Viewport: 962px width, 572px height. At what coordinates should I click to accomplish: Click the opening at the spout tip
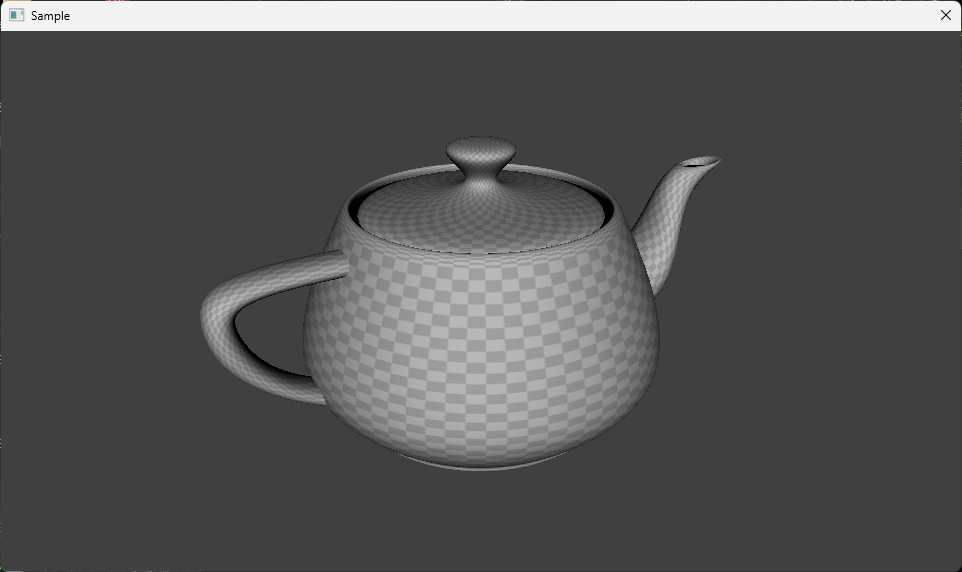tap(701, 162)
